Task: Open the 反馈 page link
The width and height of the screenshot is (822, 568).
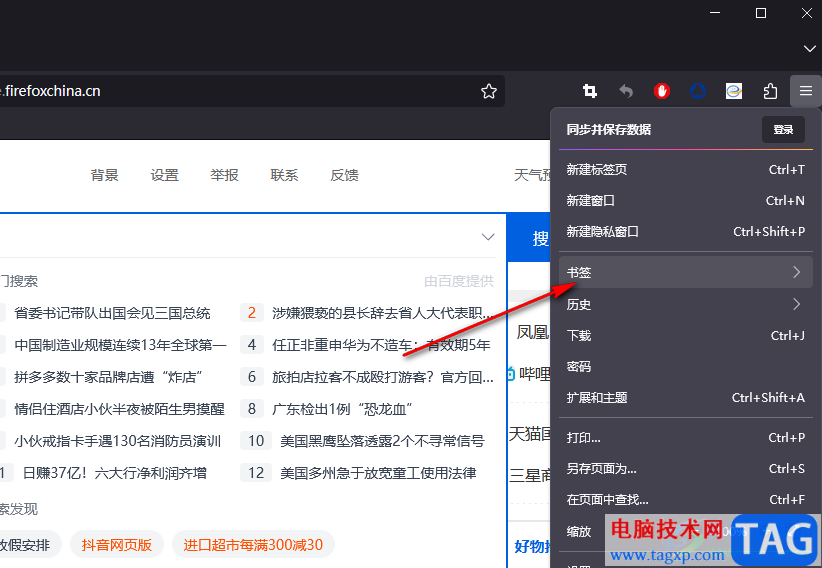Action: tap(344, 175)
